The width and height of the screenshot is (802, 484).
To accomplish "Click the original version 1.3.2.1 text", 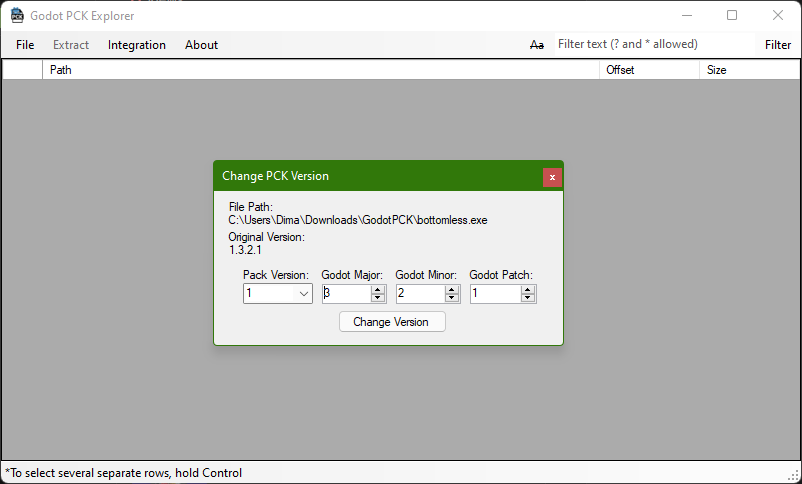I will 246,250.
